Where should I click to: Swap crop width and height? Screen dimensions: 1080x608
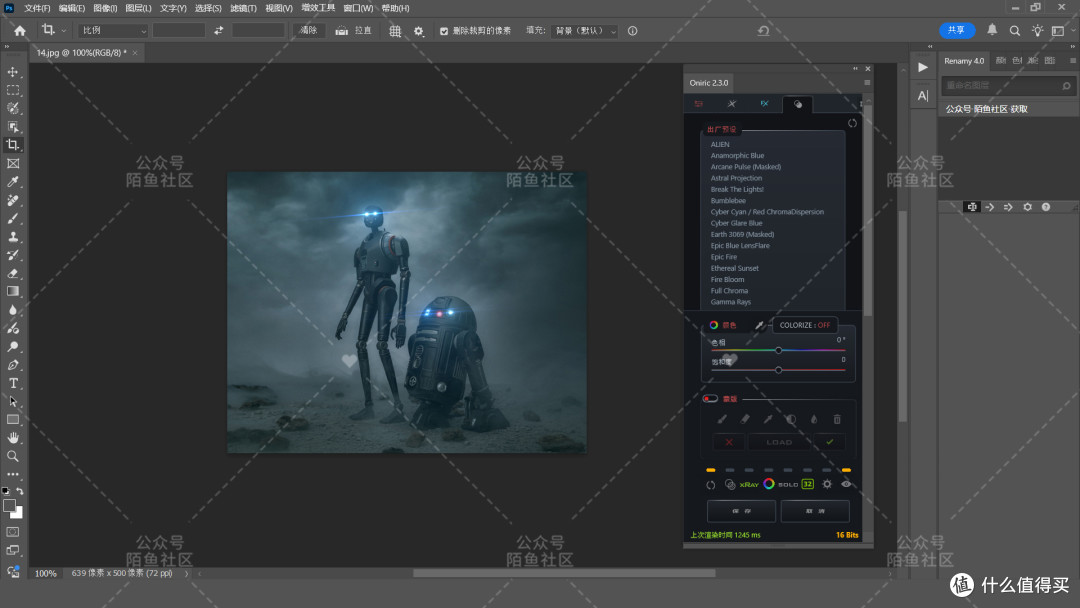pos(218,30)
